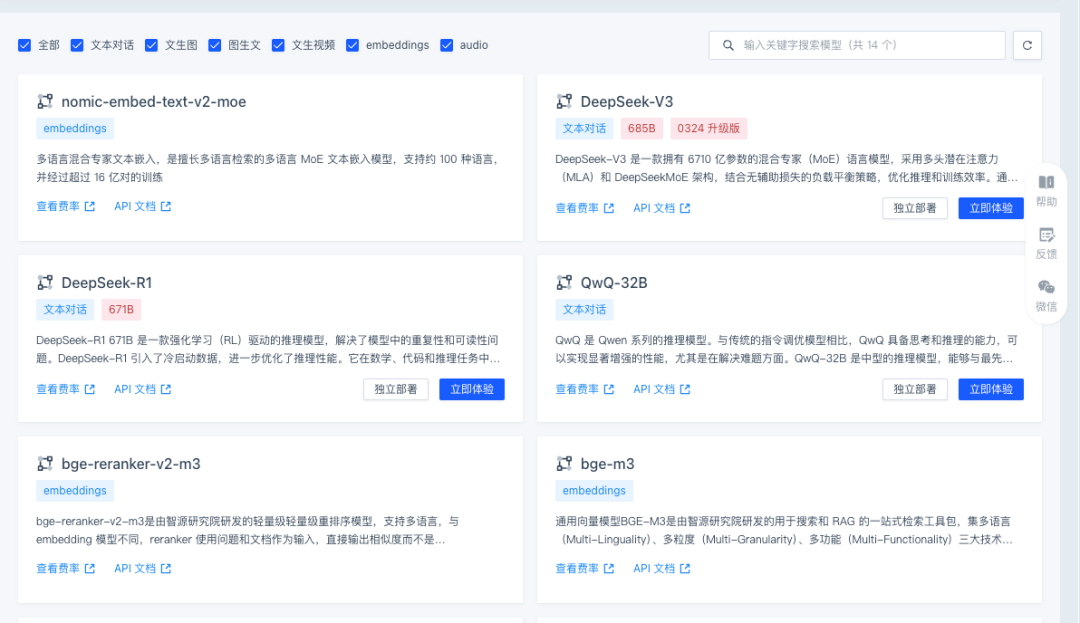The width and height of the screenshot is (1080, 623).
Task: Click the bge-m3 model title
Action: (608, 464)
